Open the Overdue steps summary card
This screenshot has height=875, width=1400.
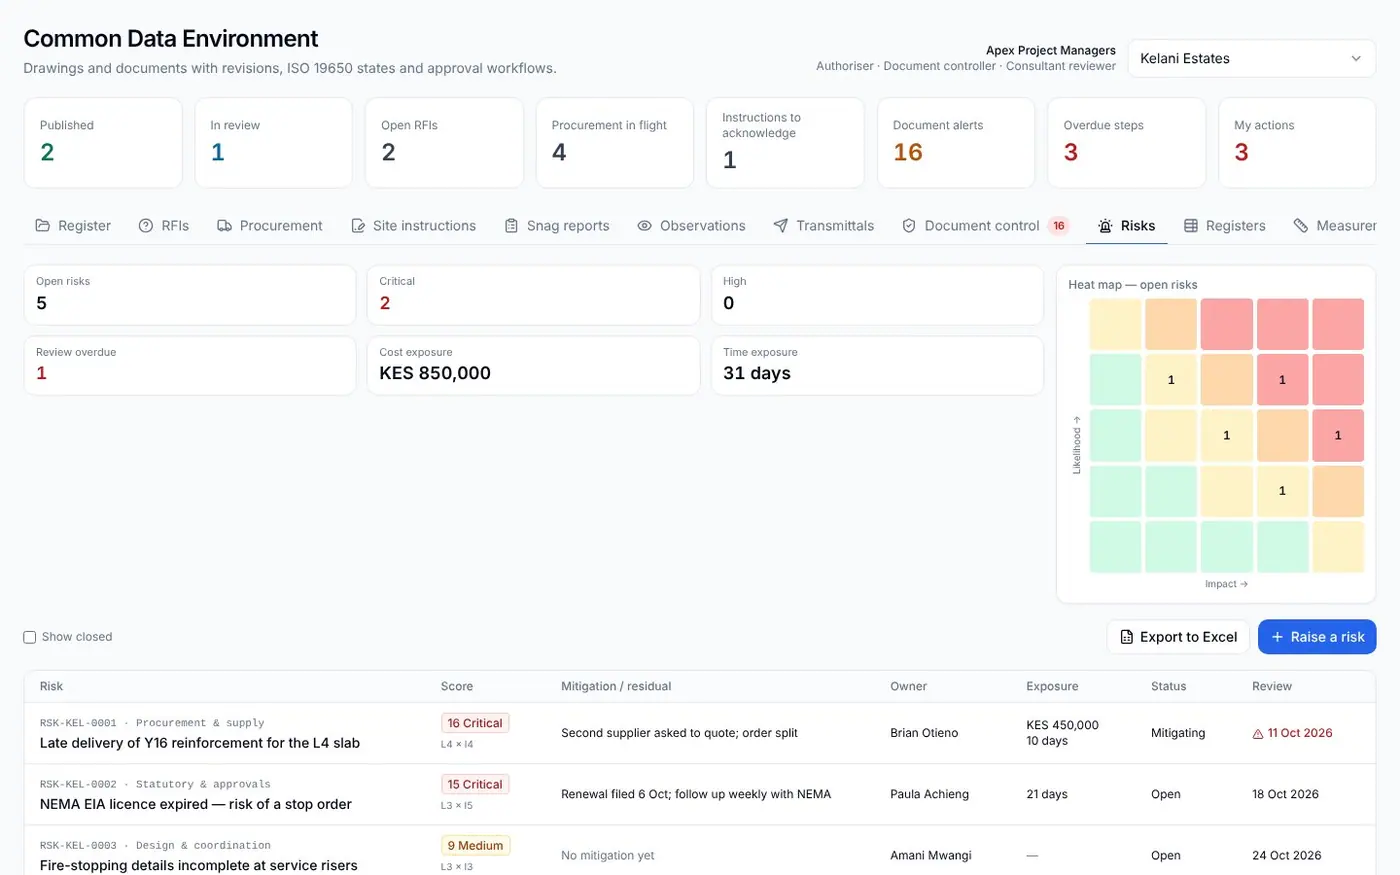pyautogui.click(x=1126, y=142)
